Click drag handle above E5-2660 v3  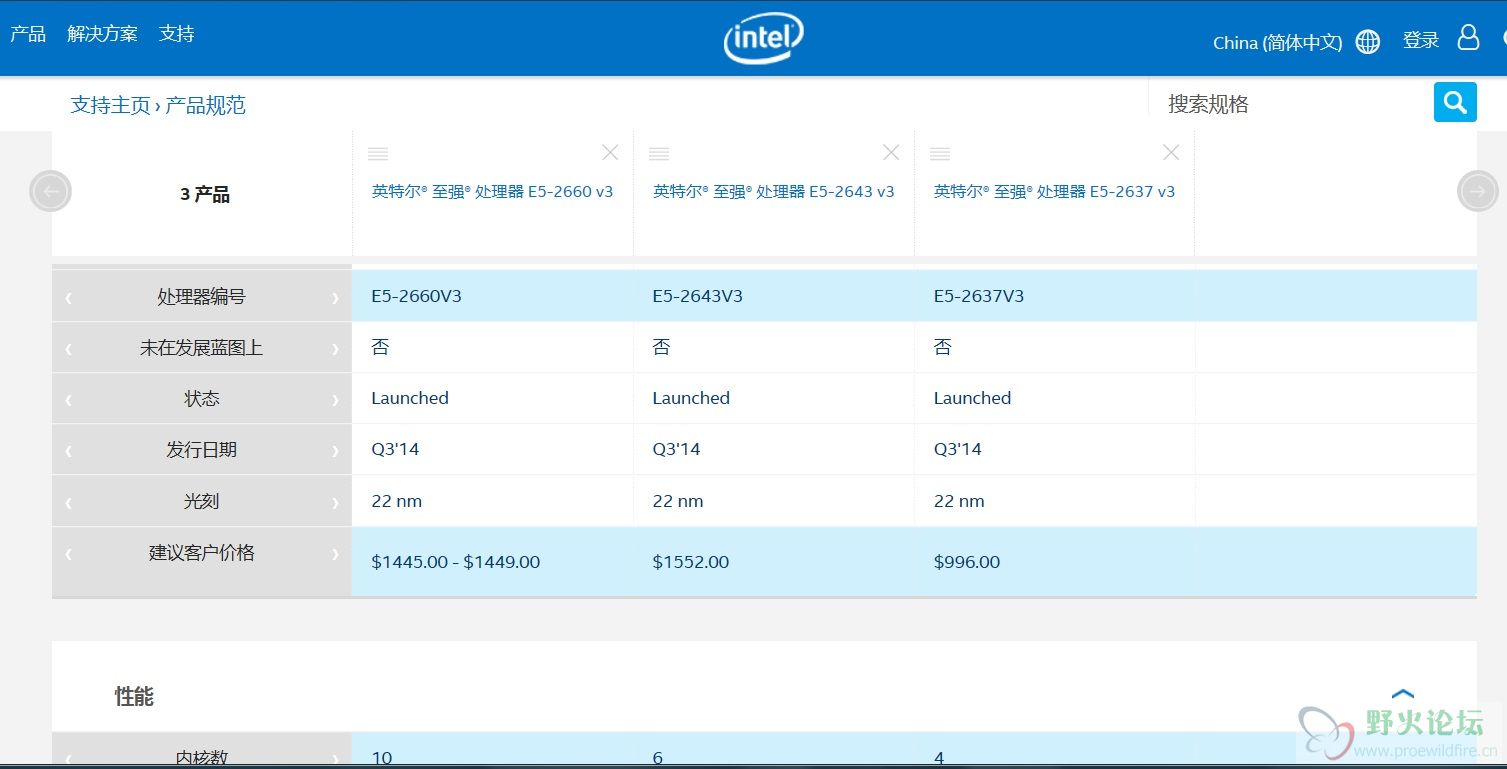coord(378,154)
